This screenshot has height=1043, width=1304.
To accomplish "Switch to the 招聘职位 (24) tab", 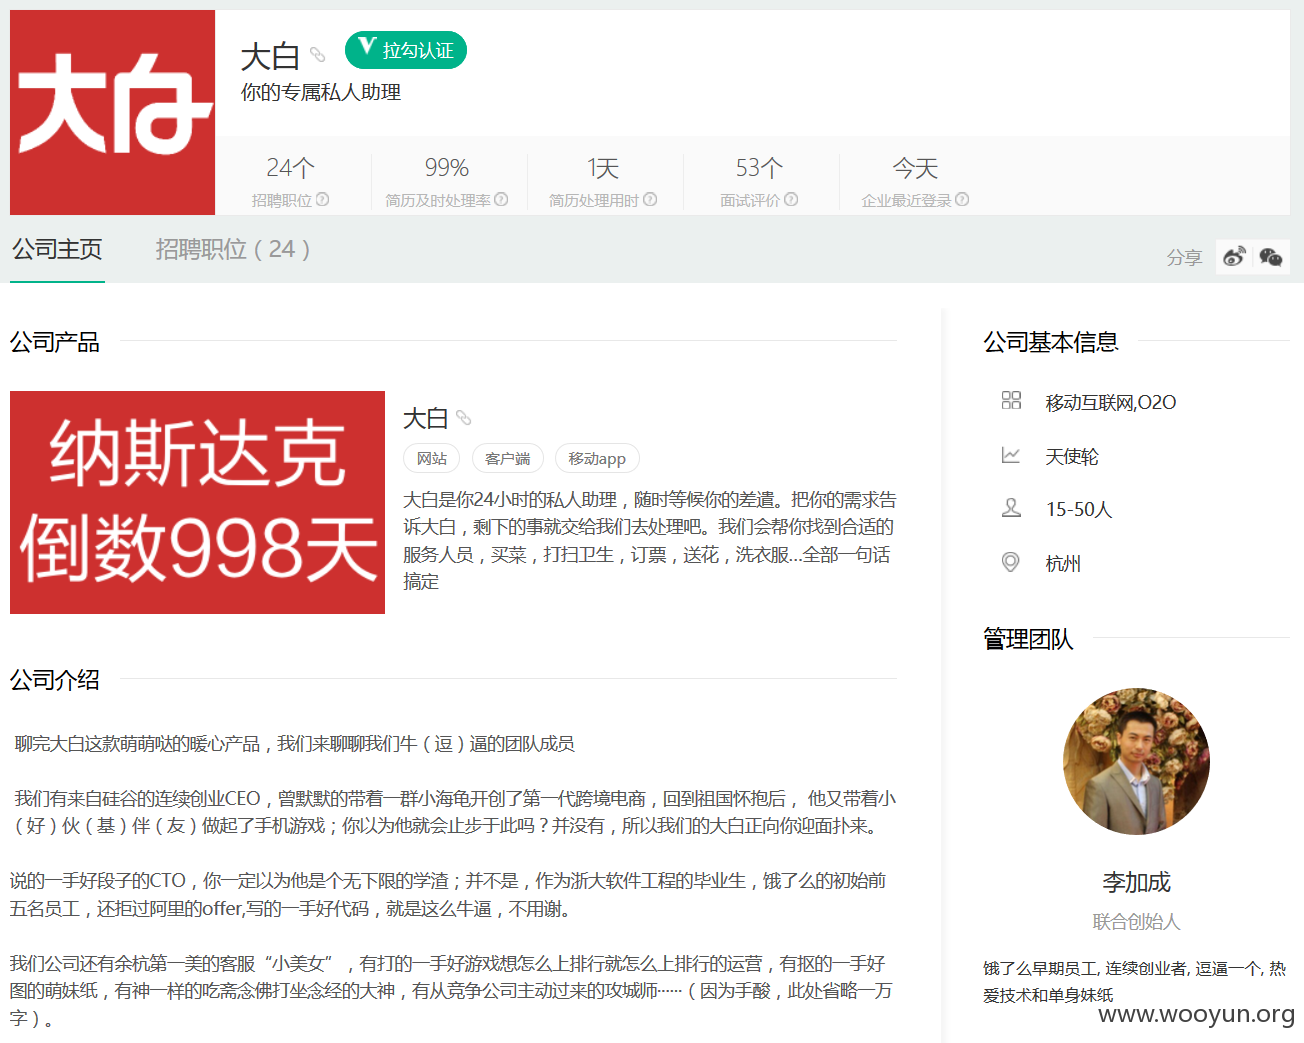I will [x=233, y=249].
